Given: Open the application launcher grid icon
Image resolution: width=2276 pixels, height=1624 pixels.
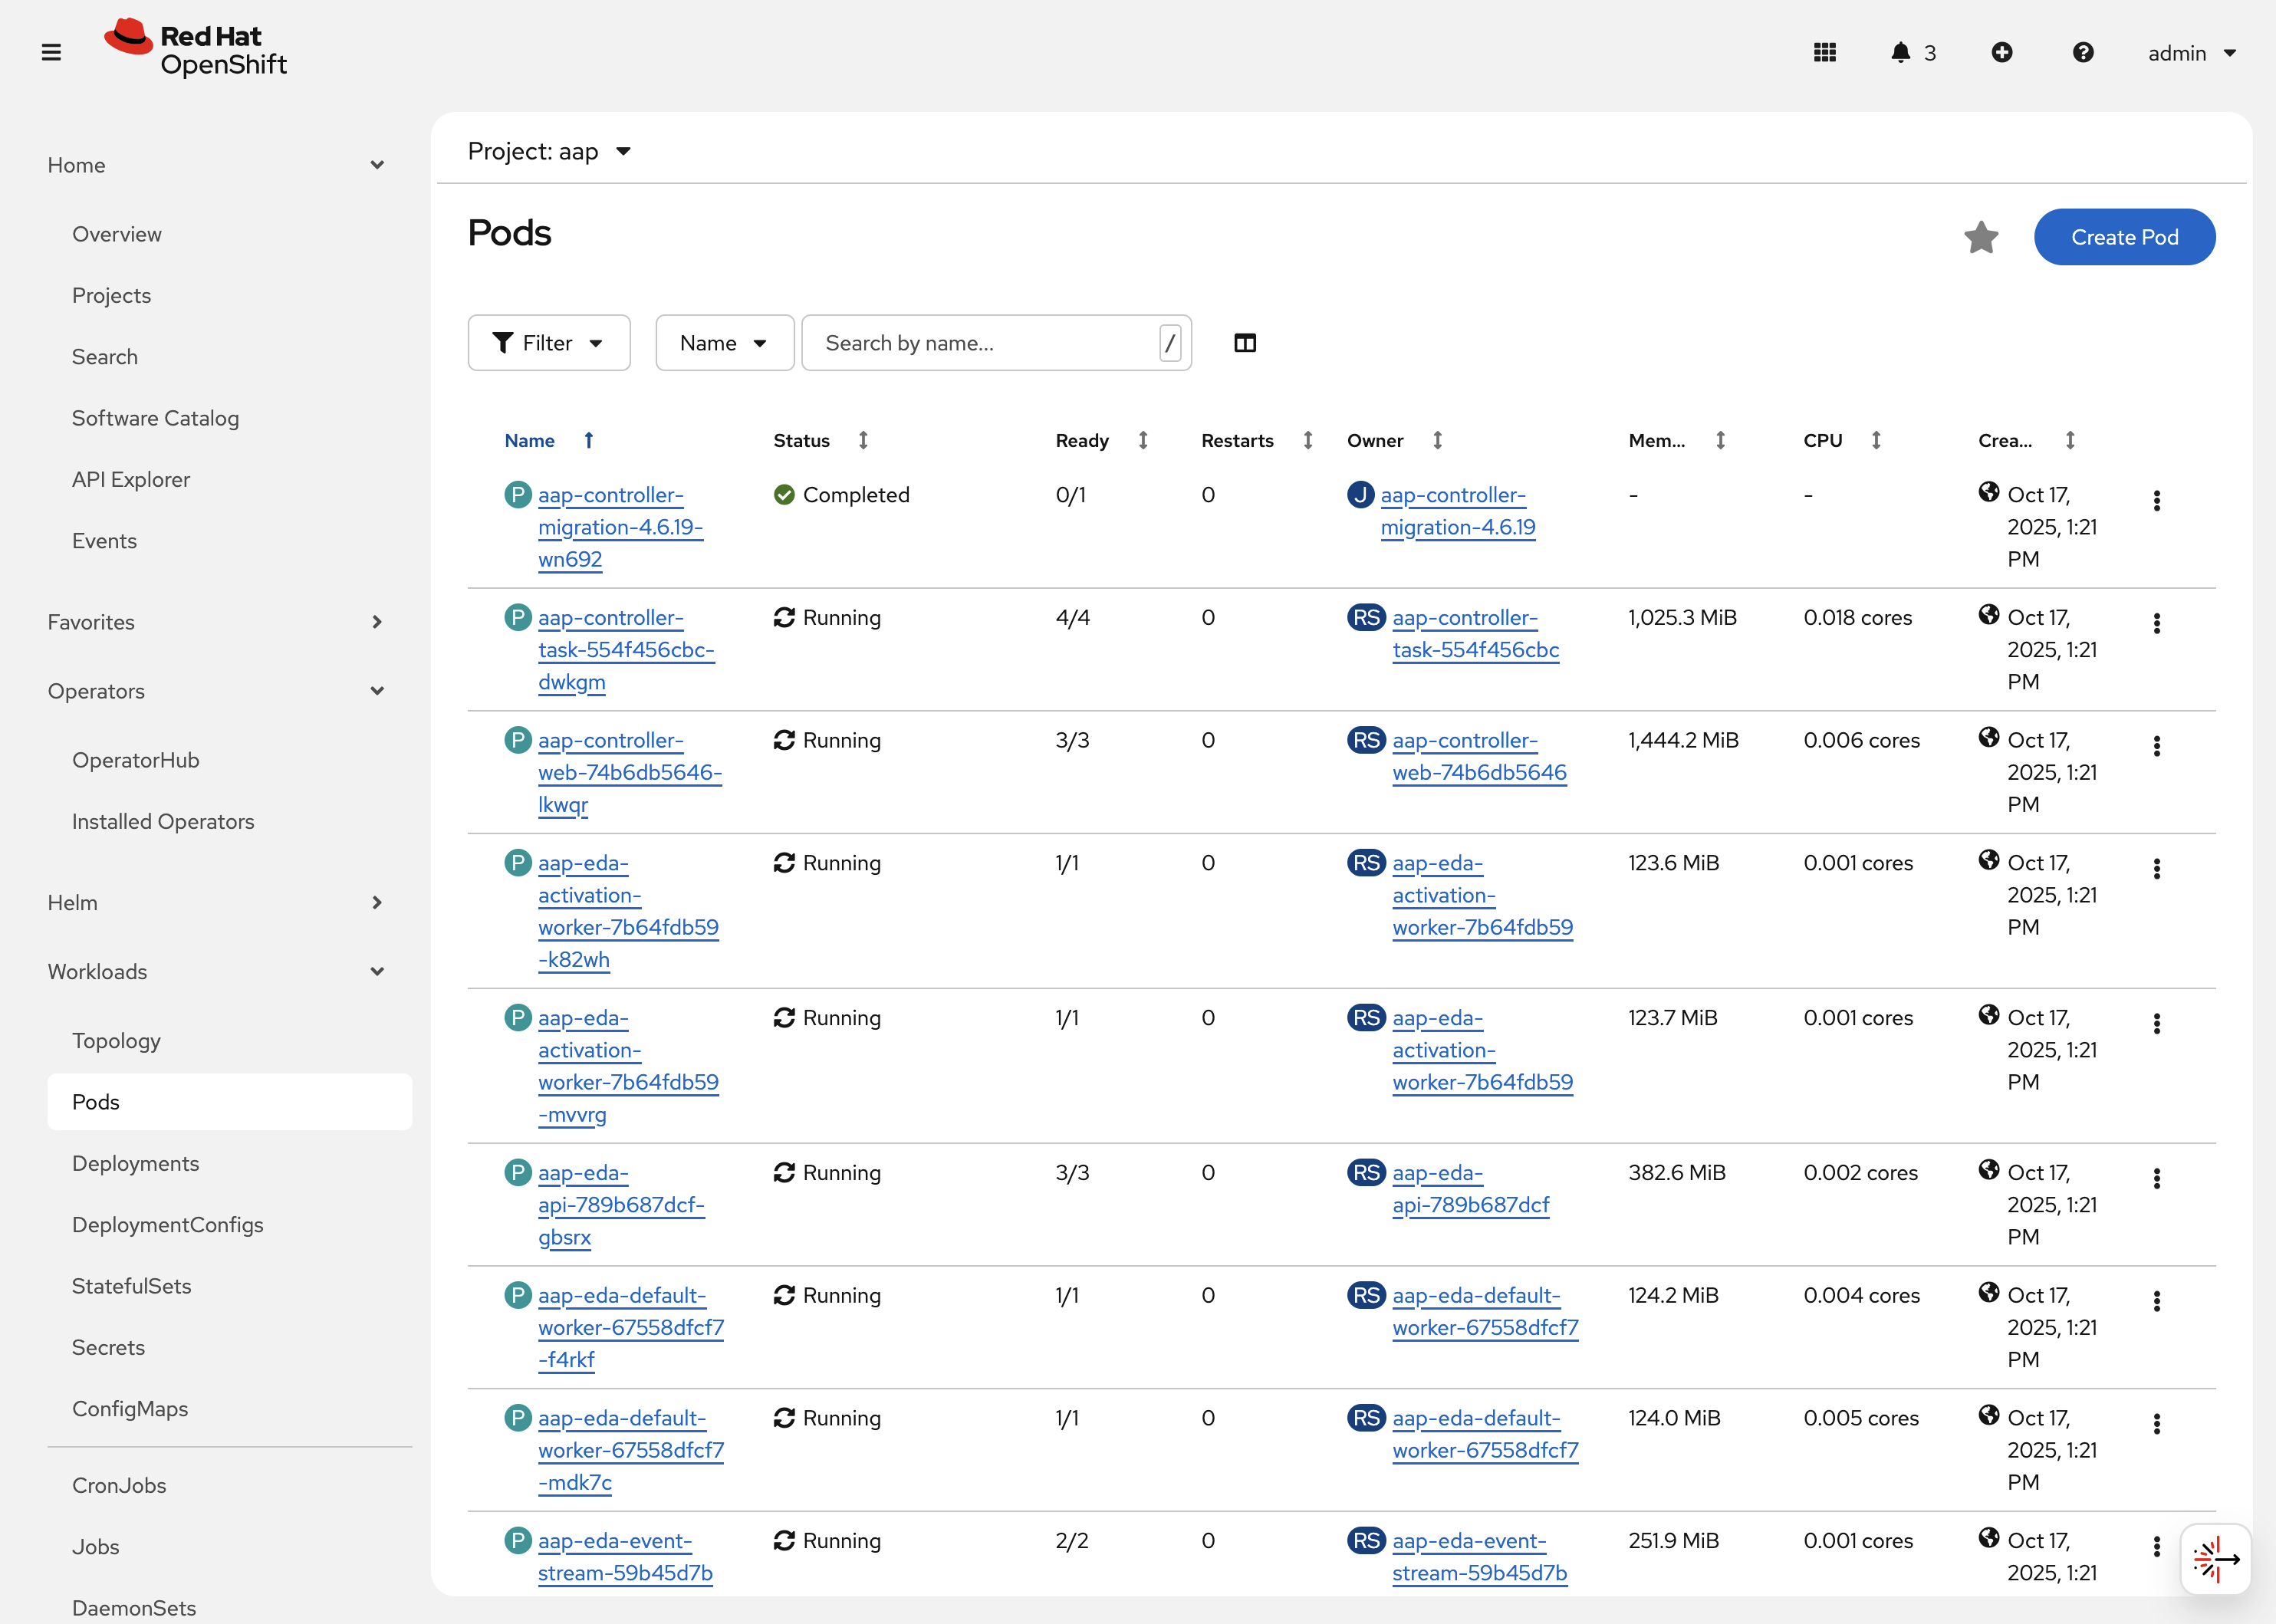Looking at the screenshot, I should coord(1824,52).
